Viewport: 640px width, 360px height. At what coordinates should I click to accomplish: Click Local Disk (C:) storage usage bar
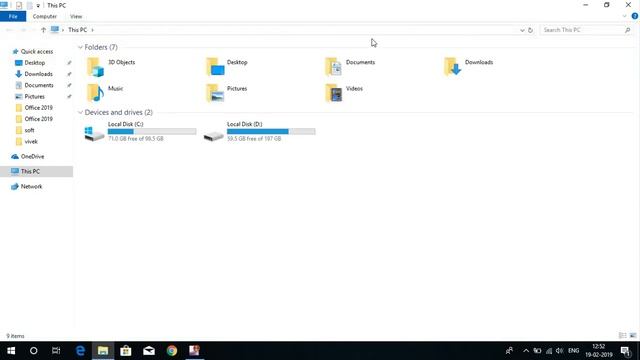point(152,131)
